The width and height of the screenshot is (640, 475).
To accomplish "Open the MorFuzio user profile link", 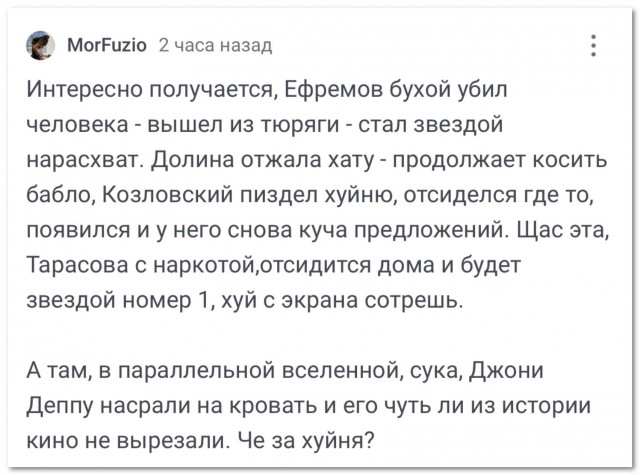I will pos(107,45).
